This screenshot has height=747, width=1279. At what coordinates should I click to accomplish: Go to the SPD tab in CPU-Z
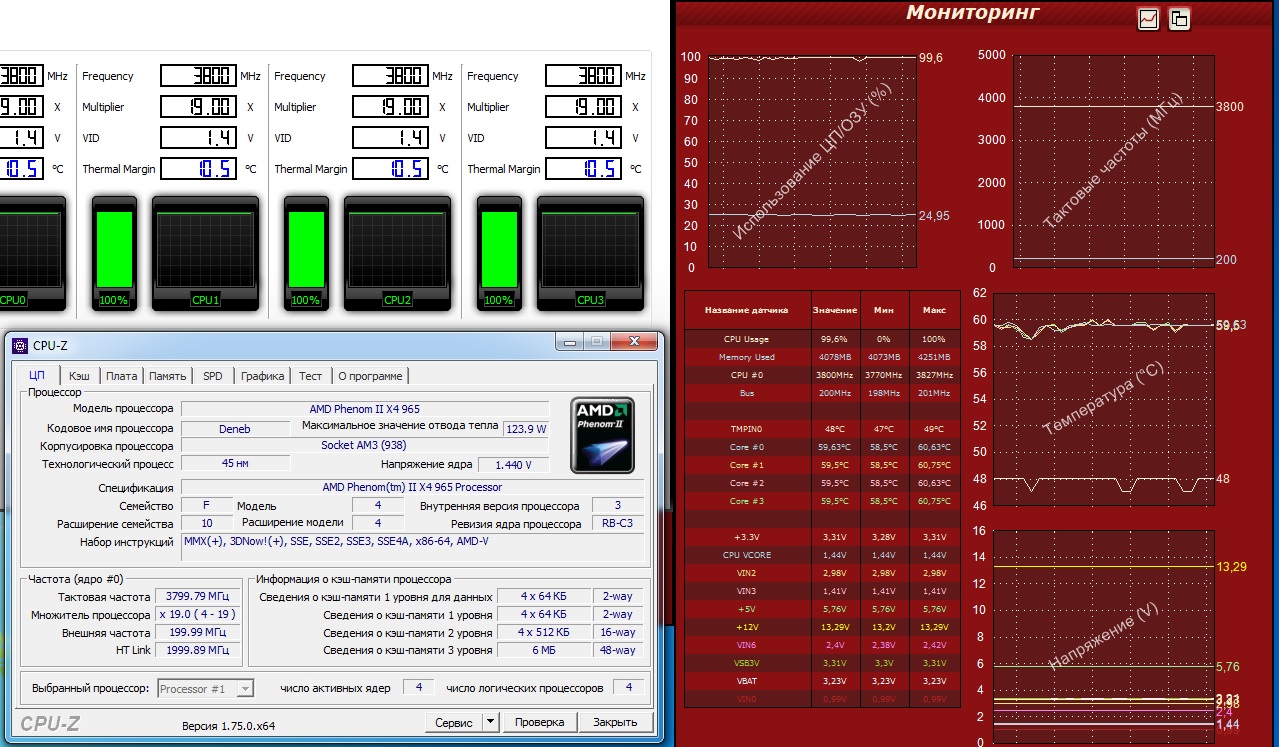pos(213,376)
